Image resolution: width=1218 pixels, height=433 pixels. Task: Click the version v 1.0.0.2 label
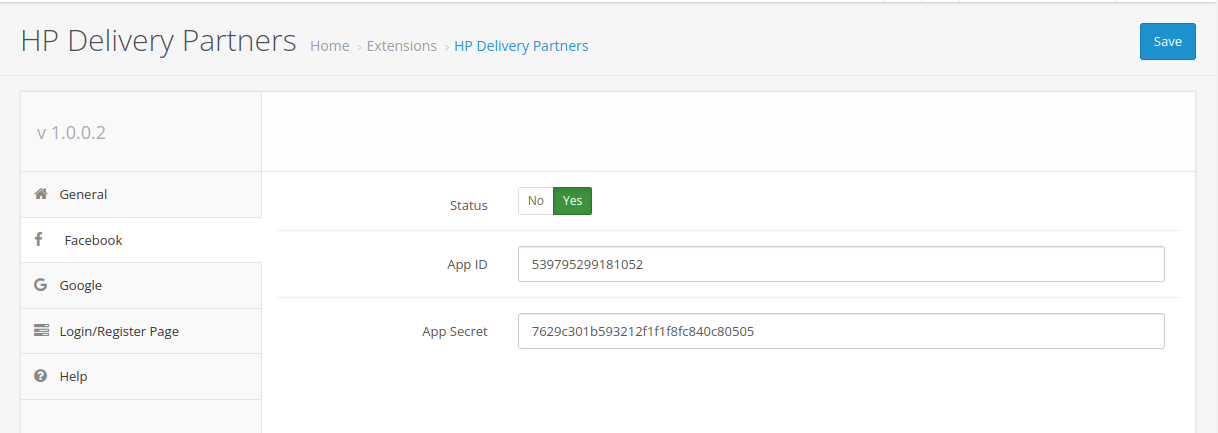pos(71,132)
